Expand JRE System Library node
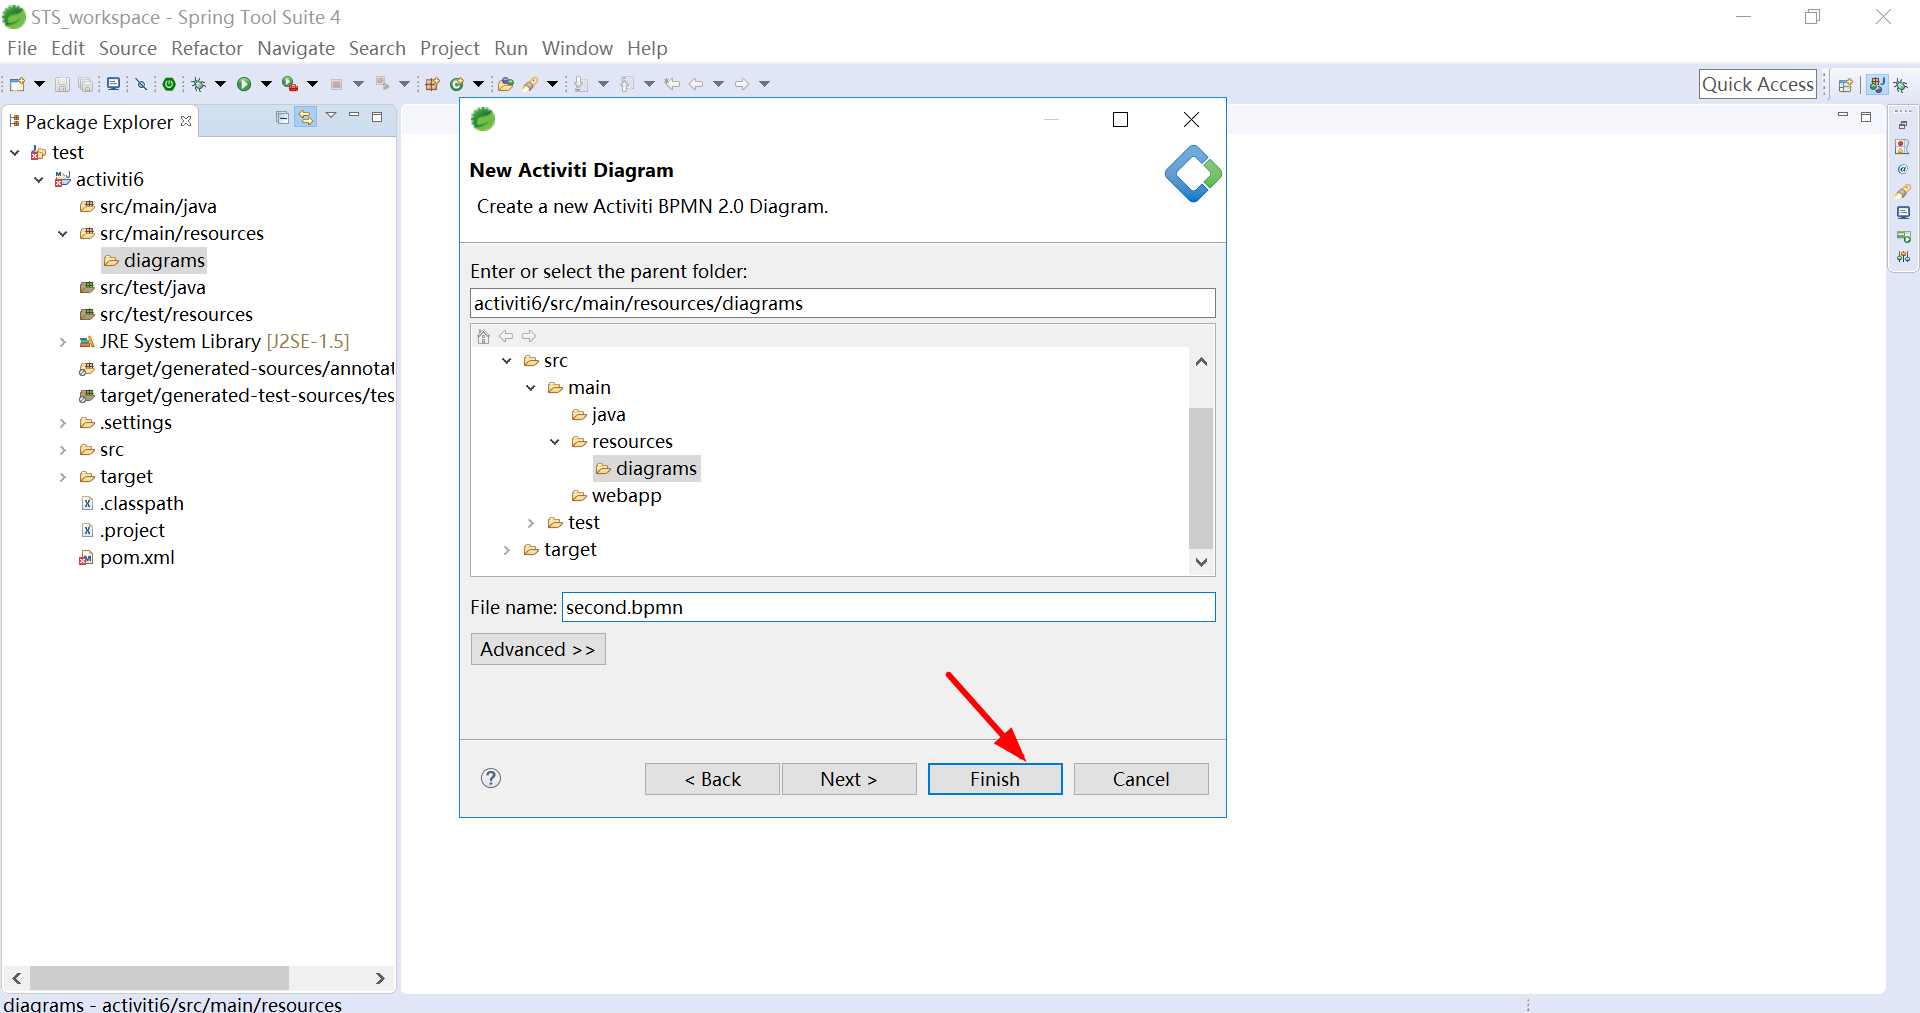1920x1013 pixels. coord(63,342)
